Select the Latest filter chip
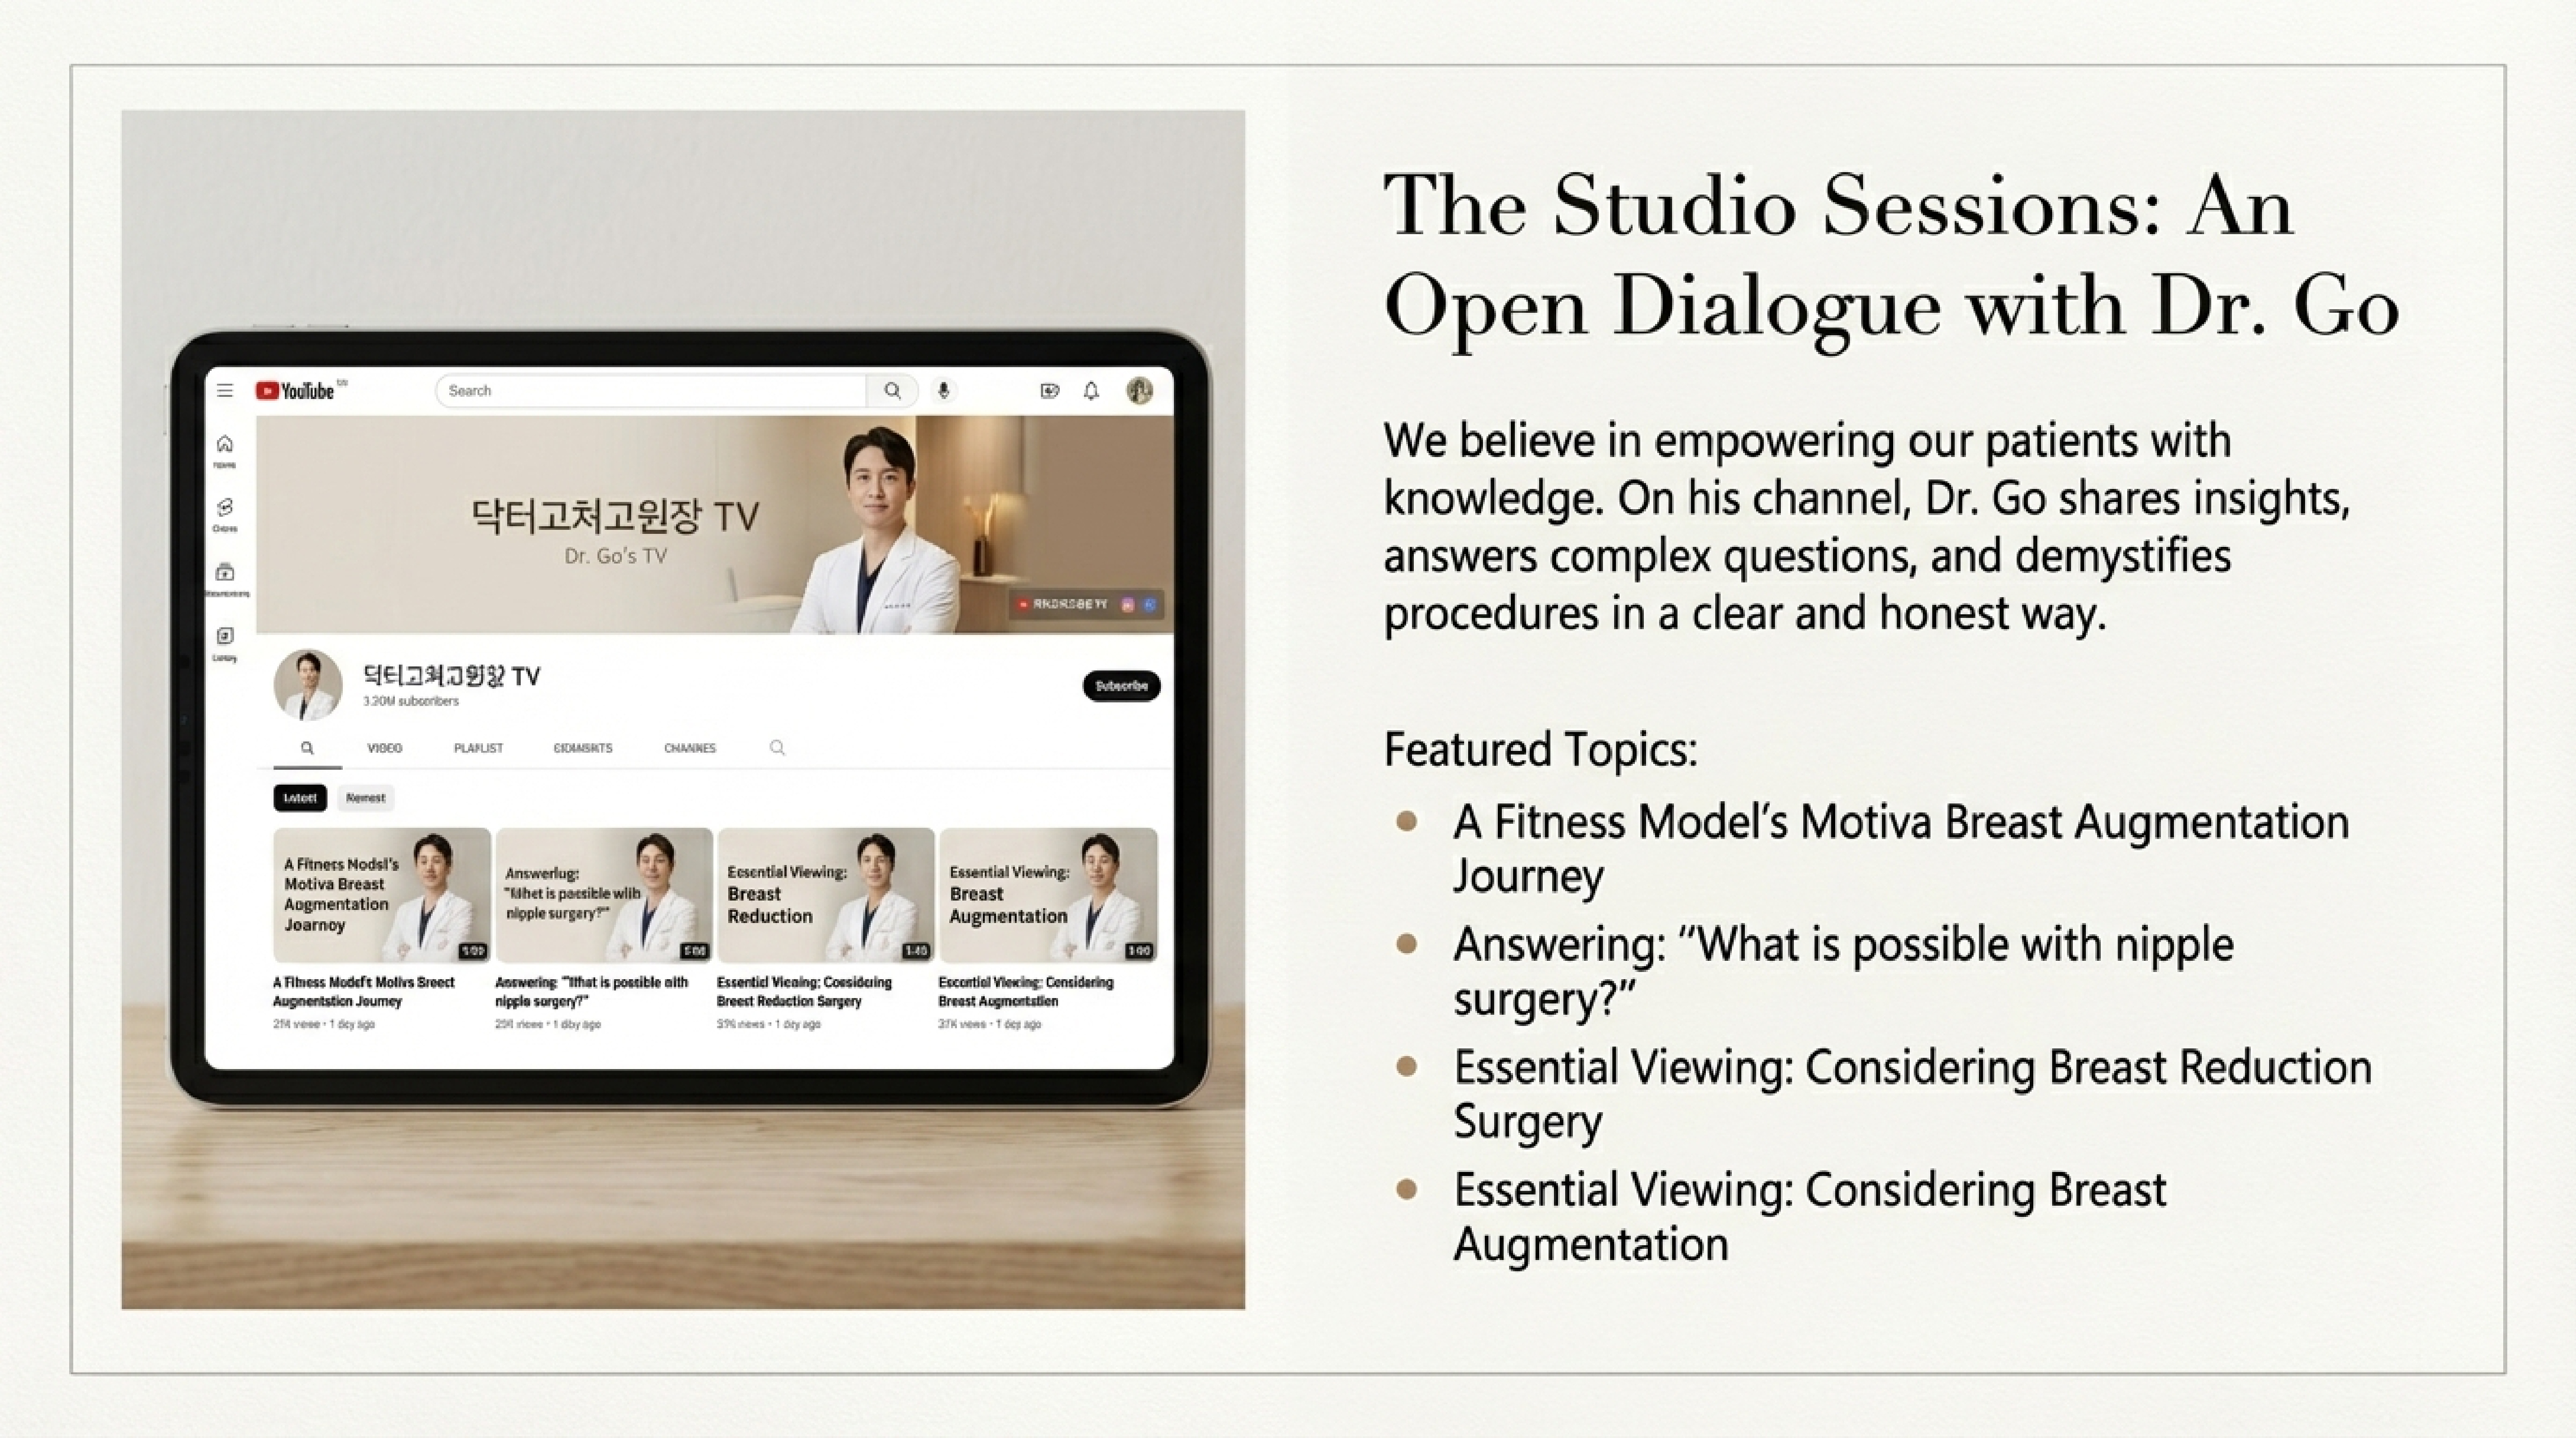Image resolution: width=2576 pixels, height=1438 pixels. pos(300,798)
